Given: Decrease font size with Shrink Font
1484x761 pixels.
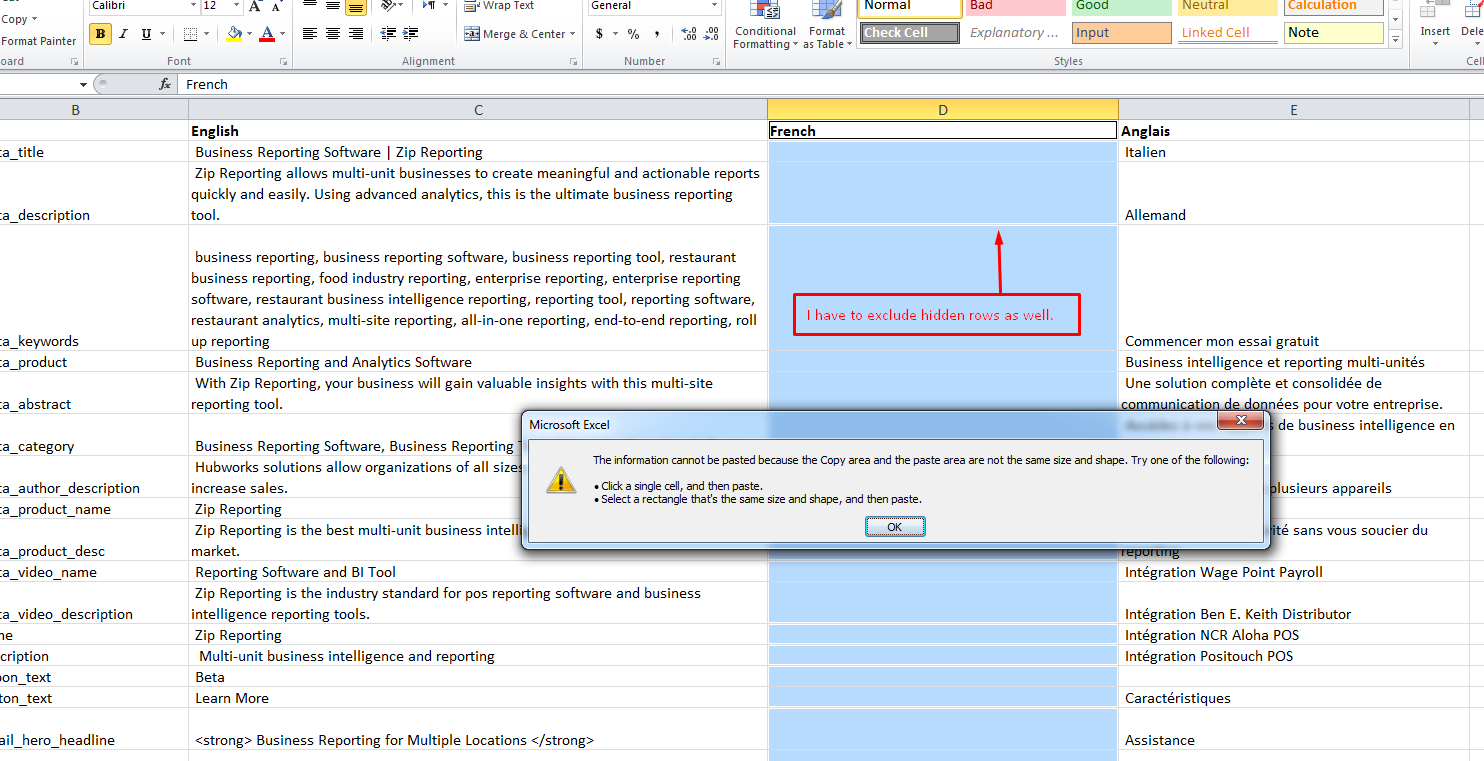Looking at the screenshot, I should 277,6.
